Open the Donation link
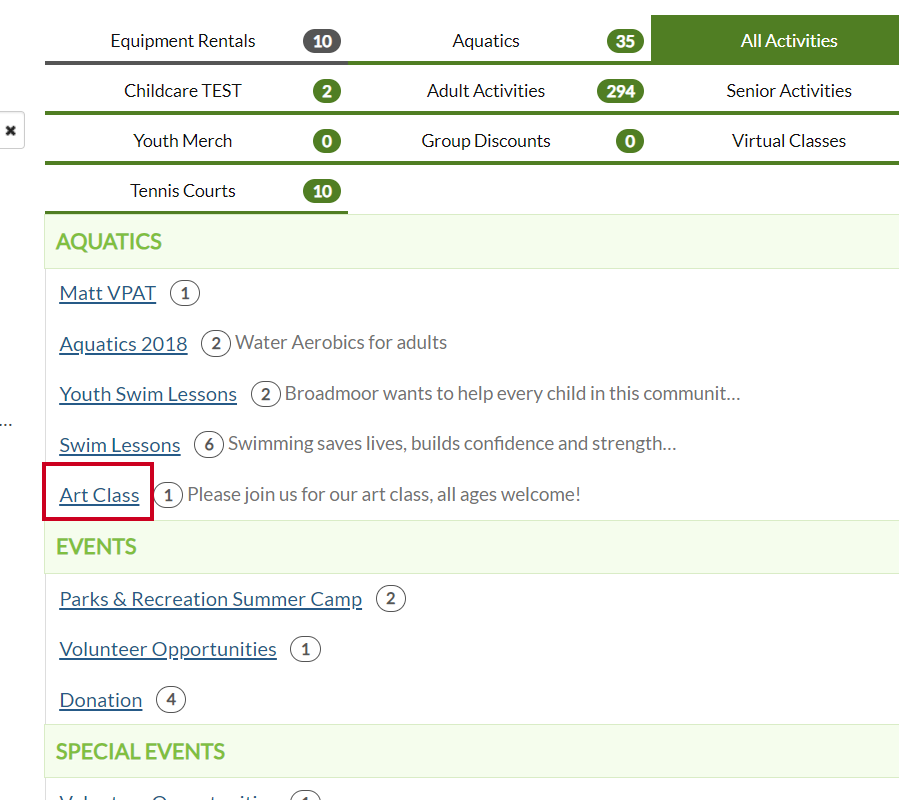The height and width of the screenshot is (800, 899). tap(101, 700)
